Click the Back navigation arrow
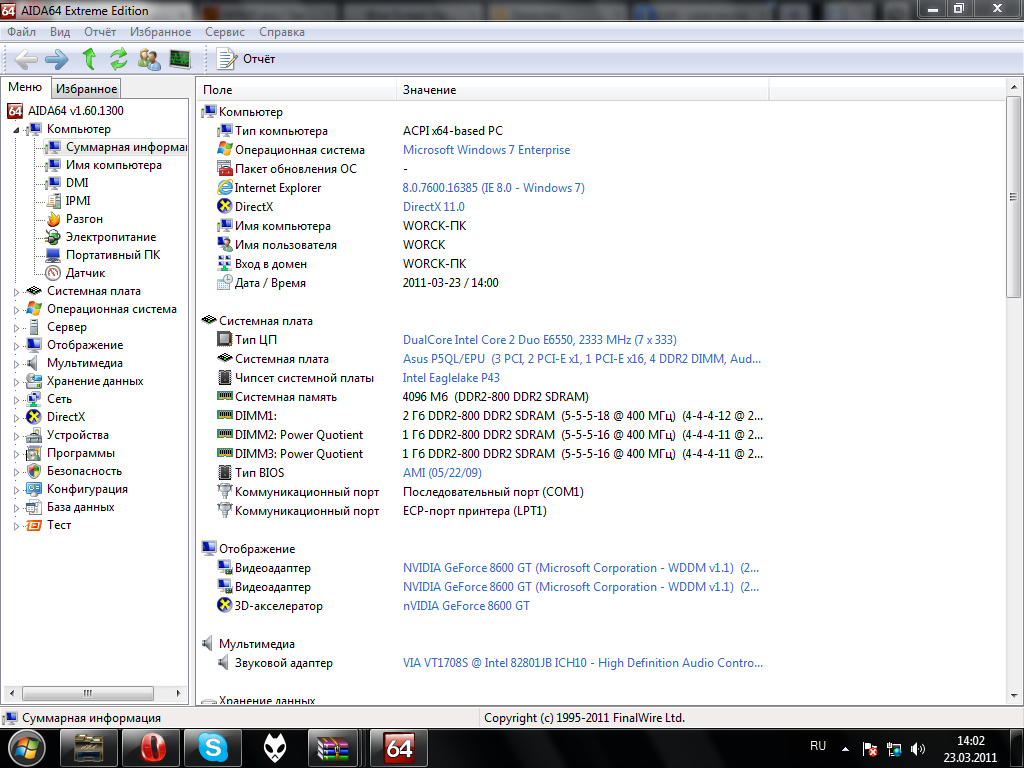The height and width of the screenshot is (768, 1024). pyautogui.click(x=25, y=59)
